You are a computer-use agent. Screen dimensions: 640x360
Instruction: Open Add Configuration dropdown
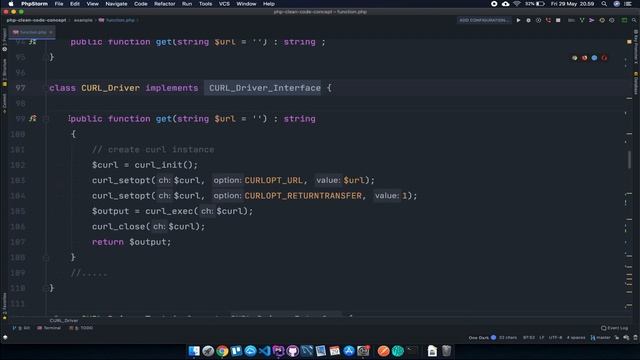[483, 20]
